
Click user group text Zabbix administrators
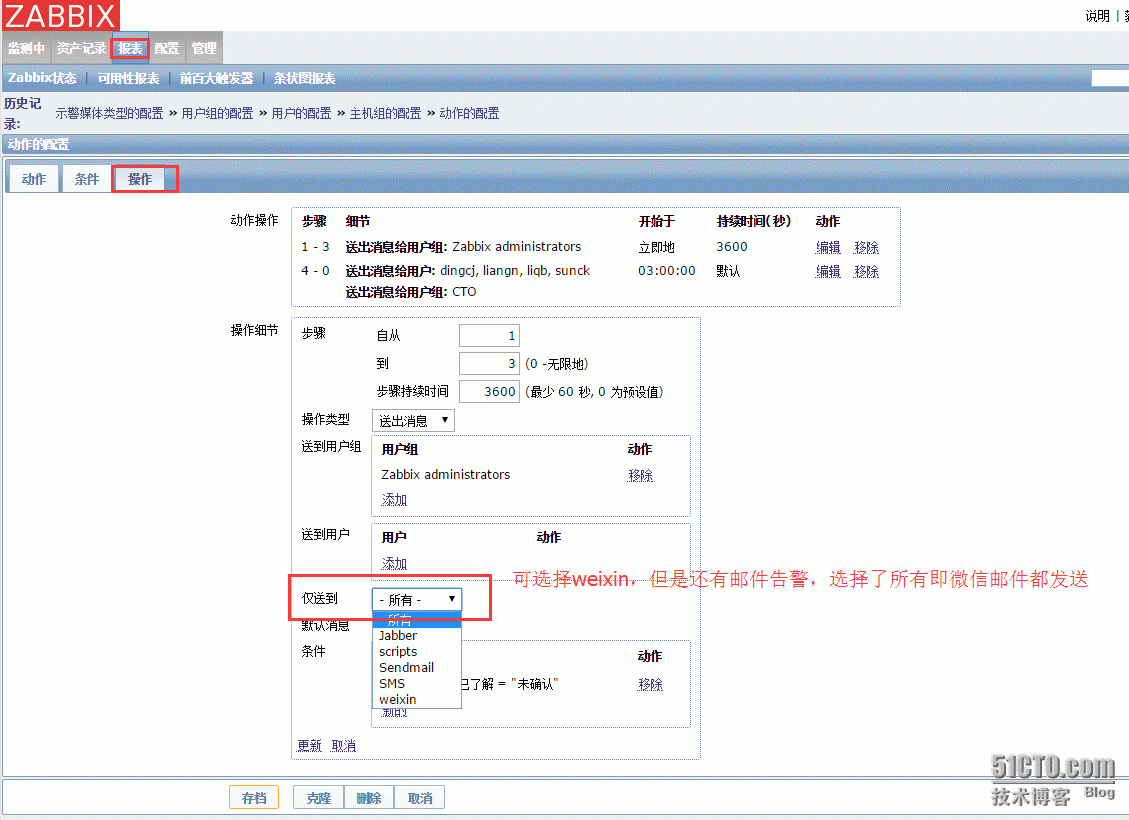coord(446,474)
